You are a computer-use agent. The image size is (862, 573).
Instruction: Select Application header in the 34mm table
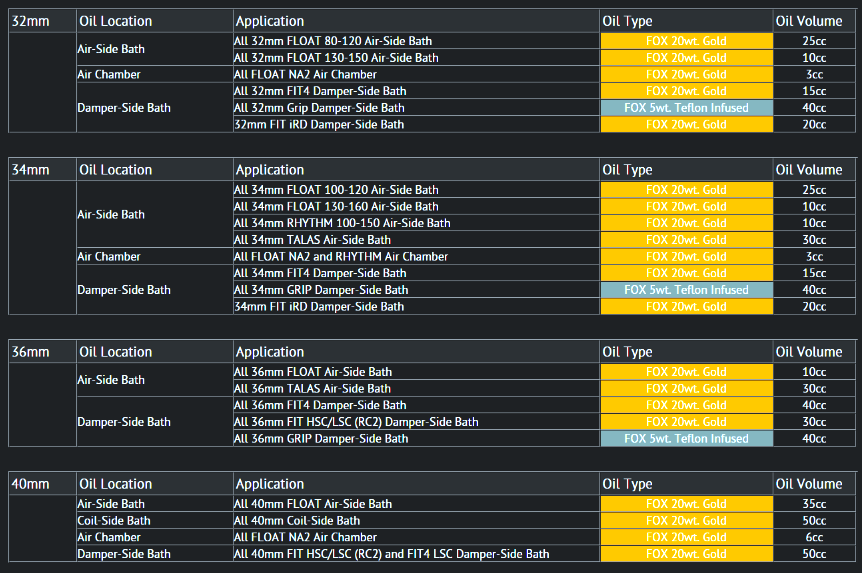pyautogui.click(x=270, y=170)
